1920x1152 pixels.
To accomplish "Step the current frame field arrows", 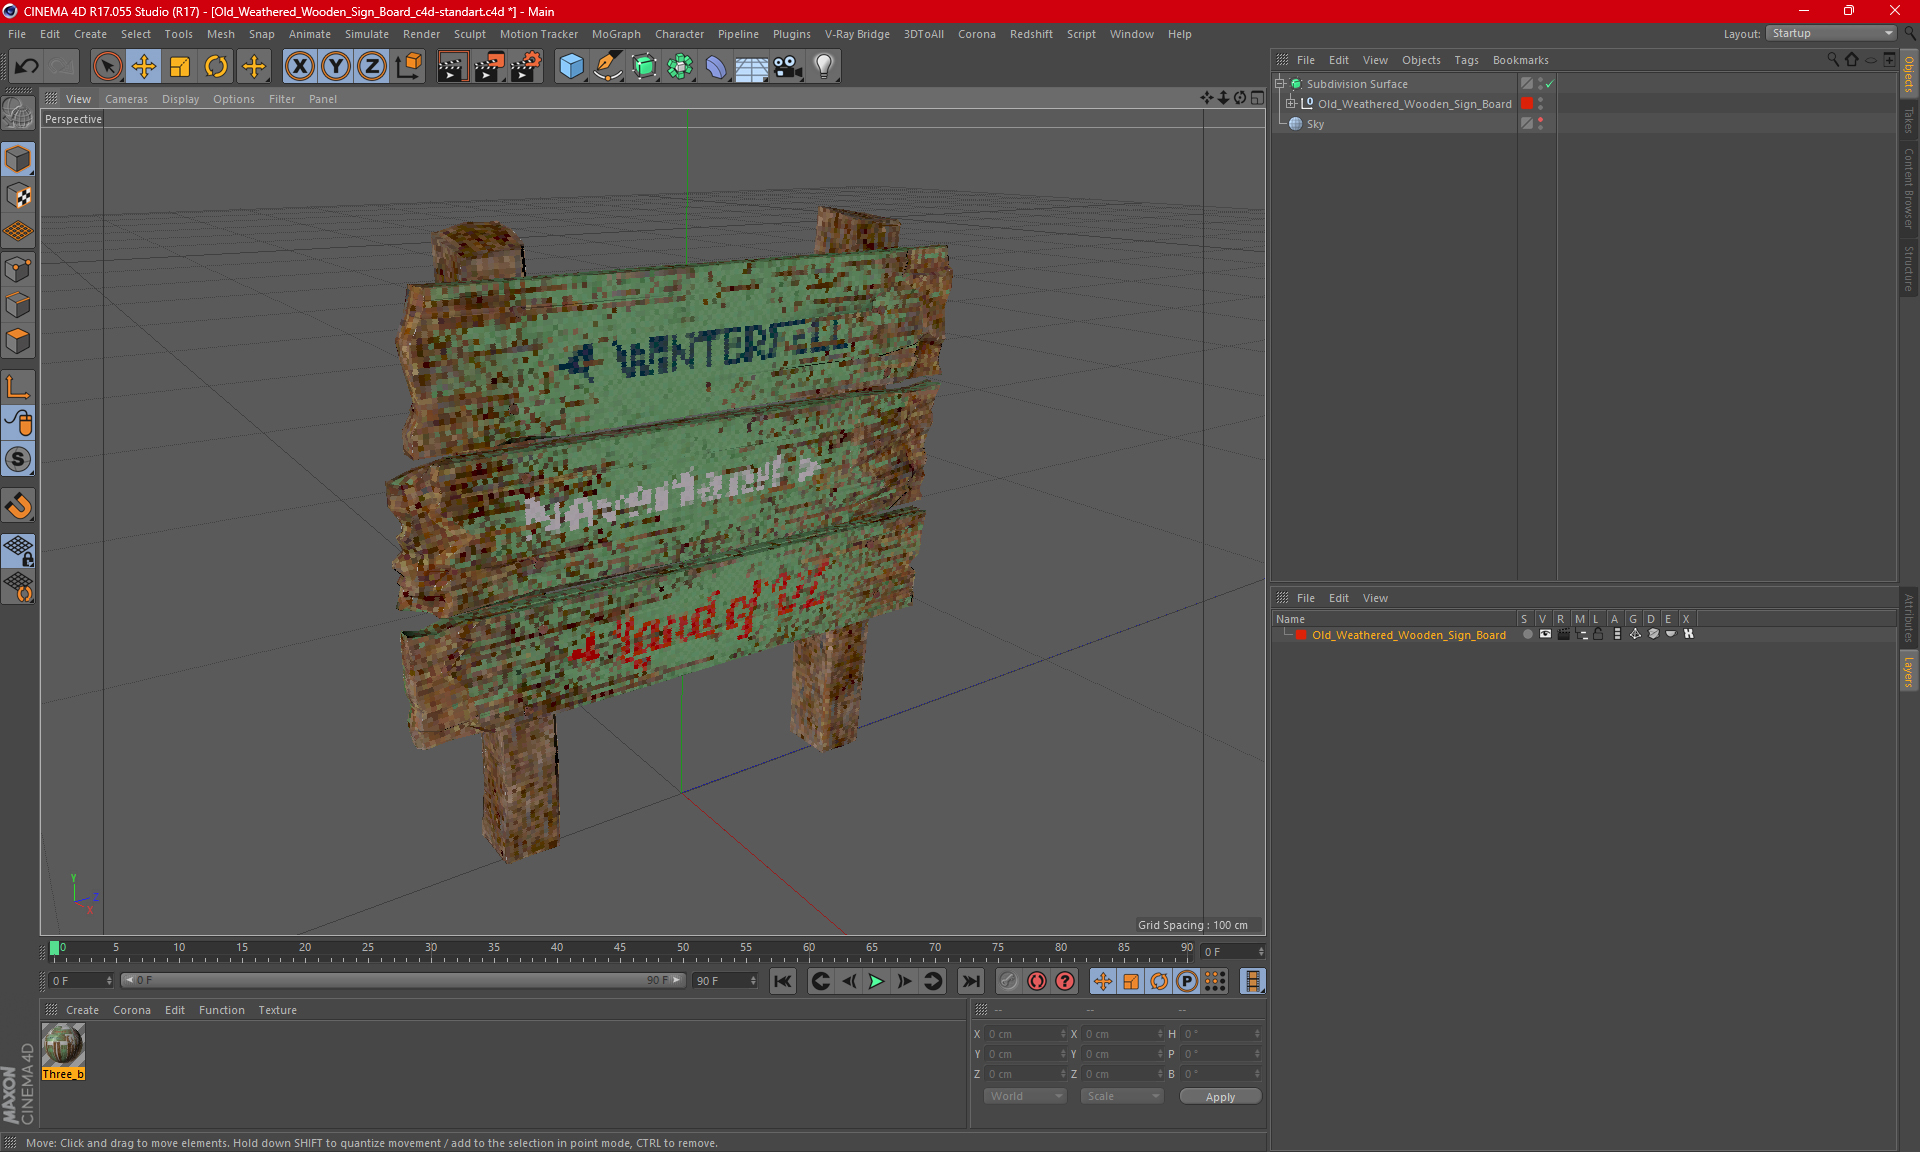I will (x=1261, y=951).
